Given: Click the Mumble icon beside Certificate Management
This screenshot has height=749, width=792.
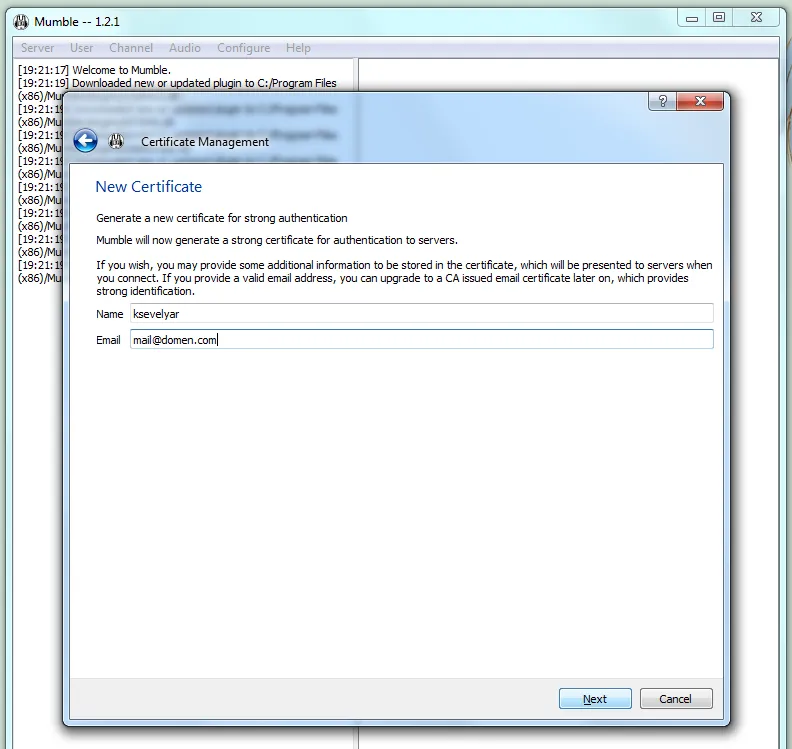Looking at the screenshot, I should (x=116, y=141).
